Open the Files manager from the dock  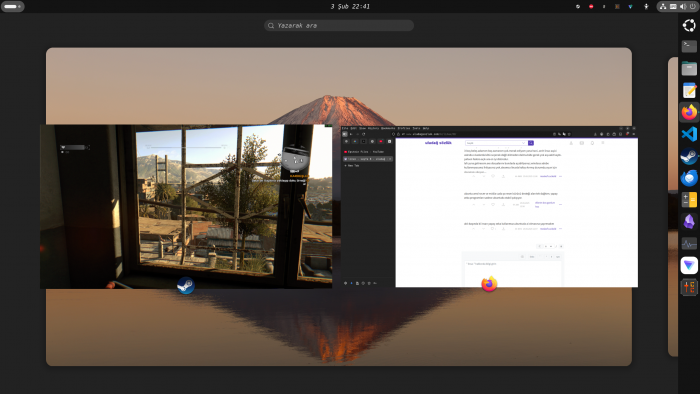[689, 68]
